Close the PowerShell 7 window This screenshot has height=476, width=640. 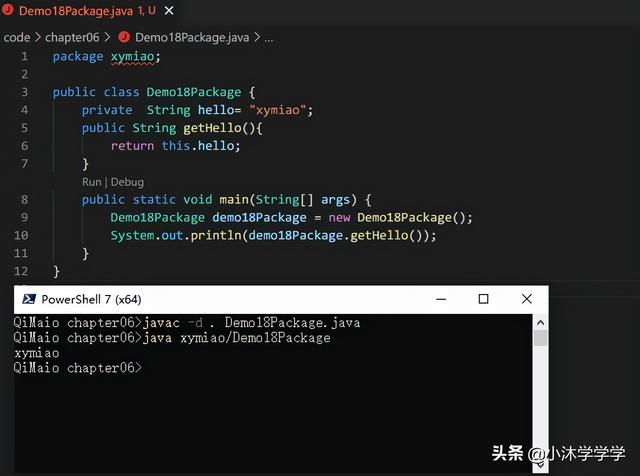pyautogui.click(x=527, y=299)
